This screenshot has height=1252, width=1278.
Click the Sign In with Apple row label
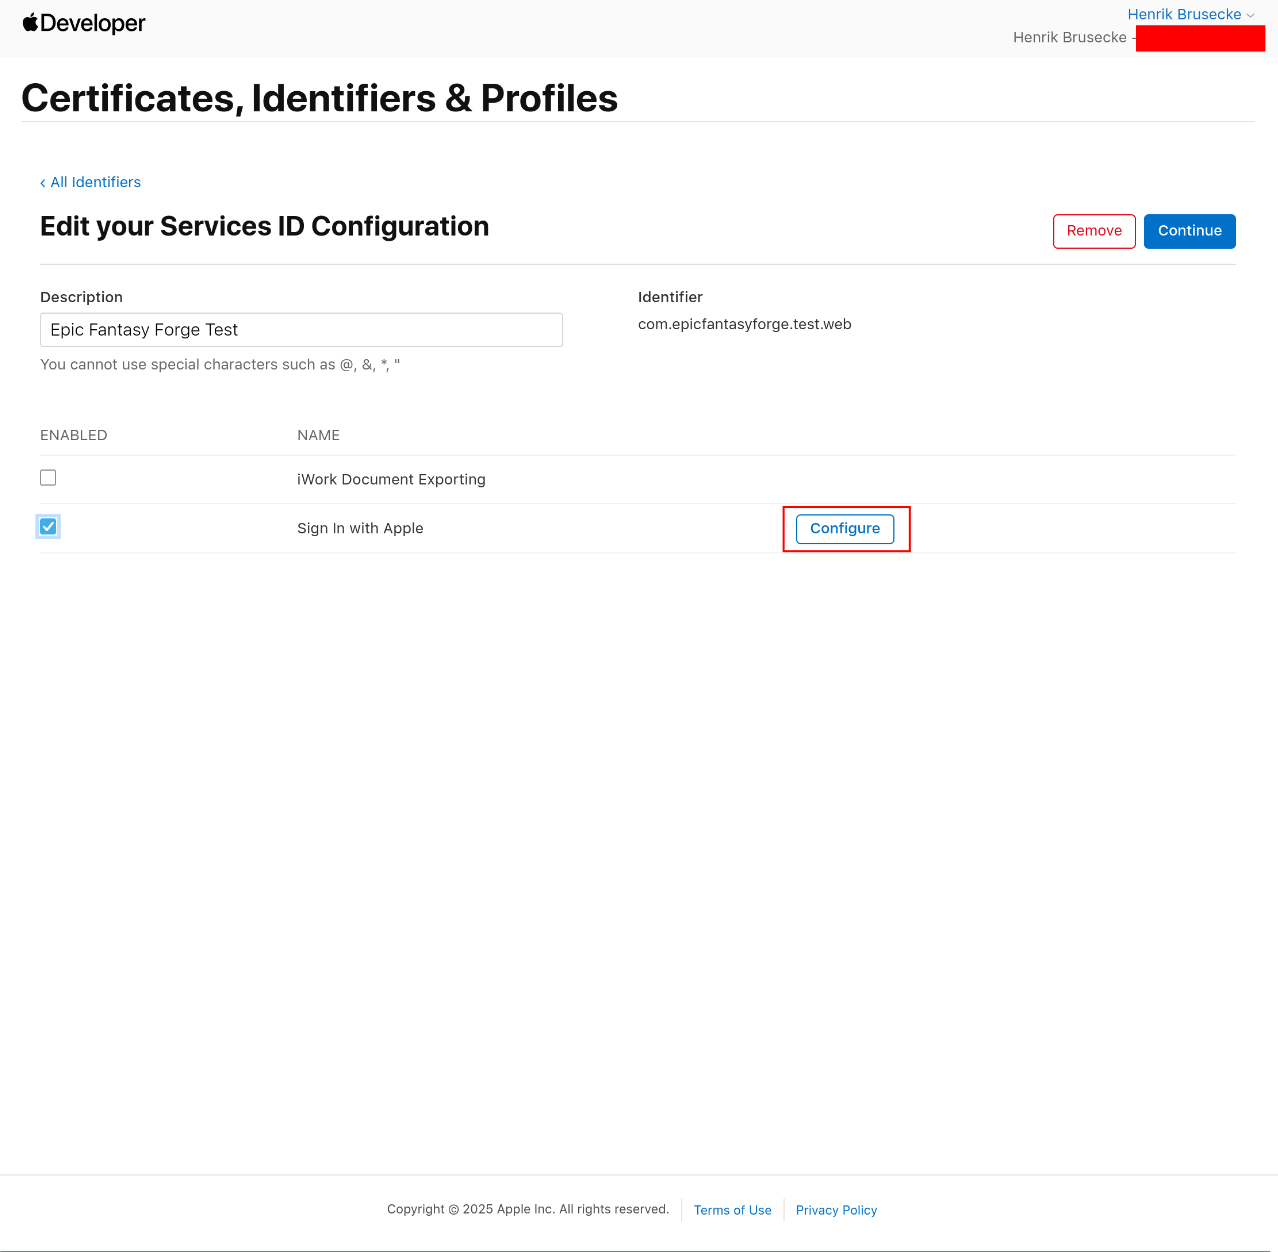[x=360, y=528]
